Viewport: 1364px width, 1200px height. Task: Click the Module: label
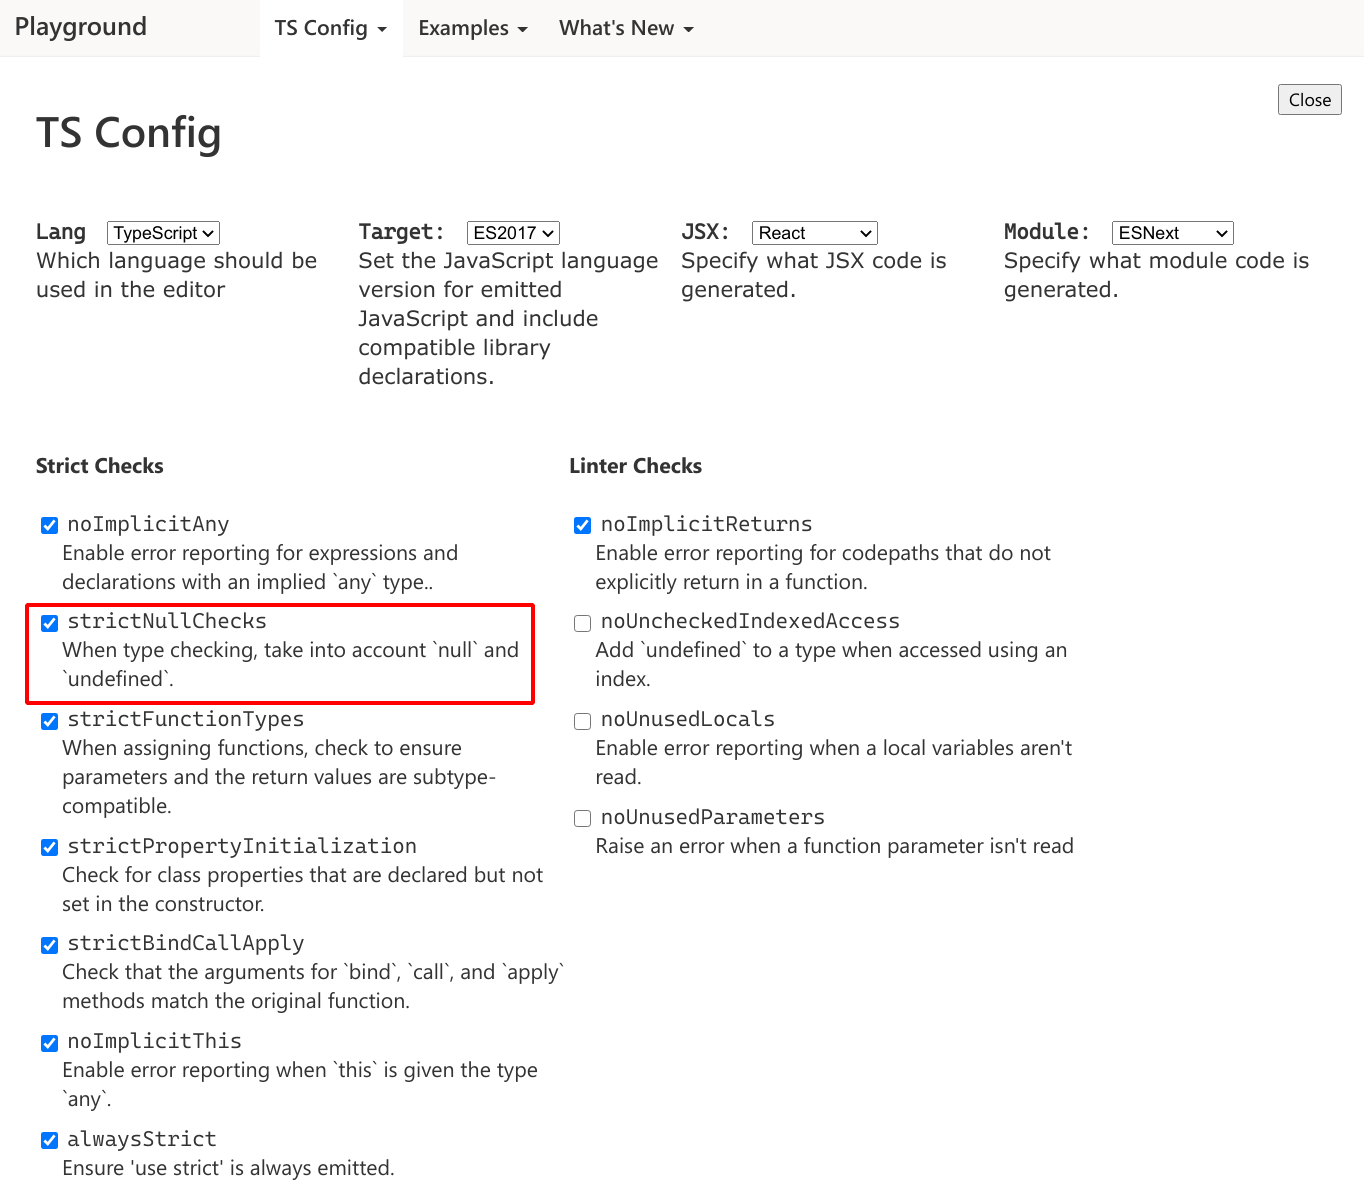tap(1046, 232)
